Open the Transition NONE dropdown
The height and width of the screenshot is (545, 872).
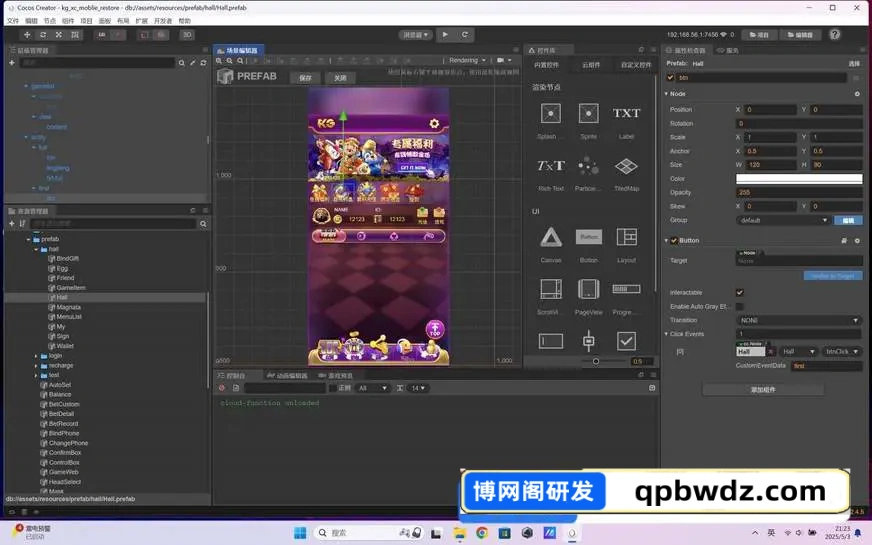[x=799, y=320]
